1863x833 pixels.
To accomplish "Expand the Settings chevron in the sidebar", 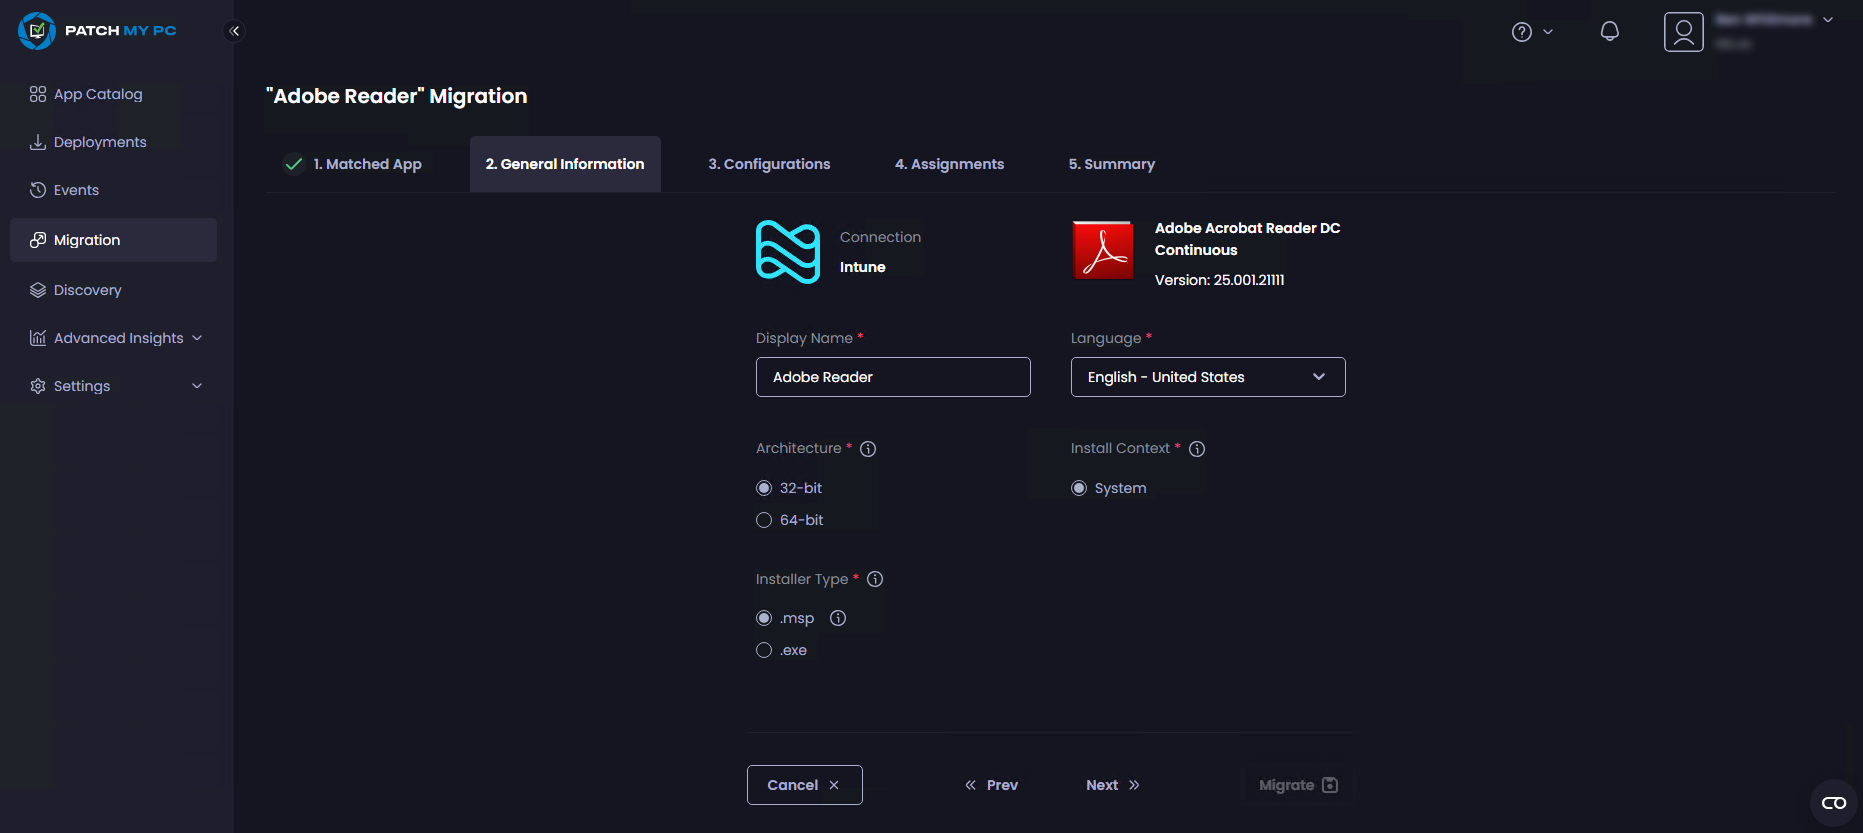I will point(197,386).
